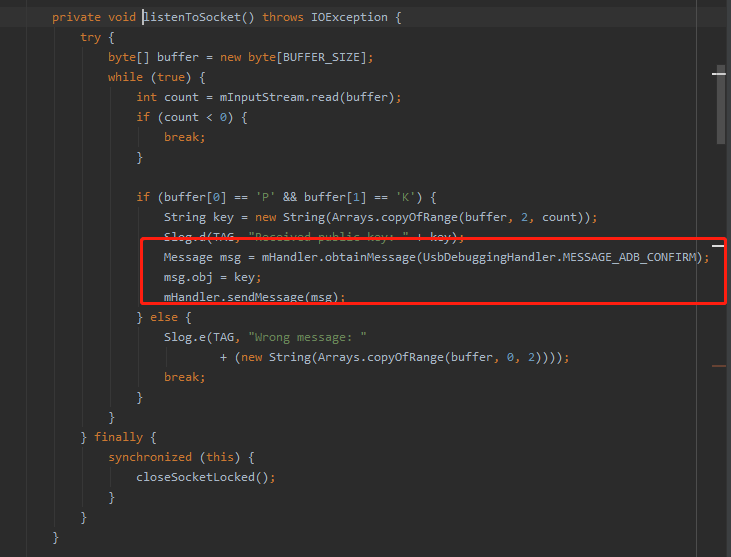Viewport: 731px width, 557px height.
Task: Click the 'private' modifier keyword
Action: click(76, 18)
